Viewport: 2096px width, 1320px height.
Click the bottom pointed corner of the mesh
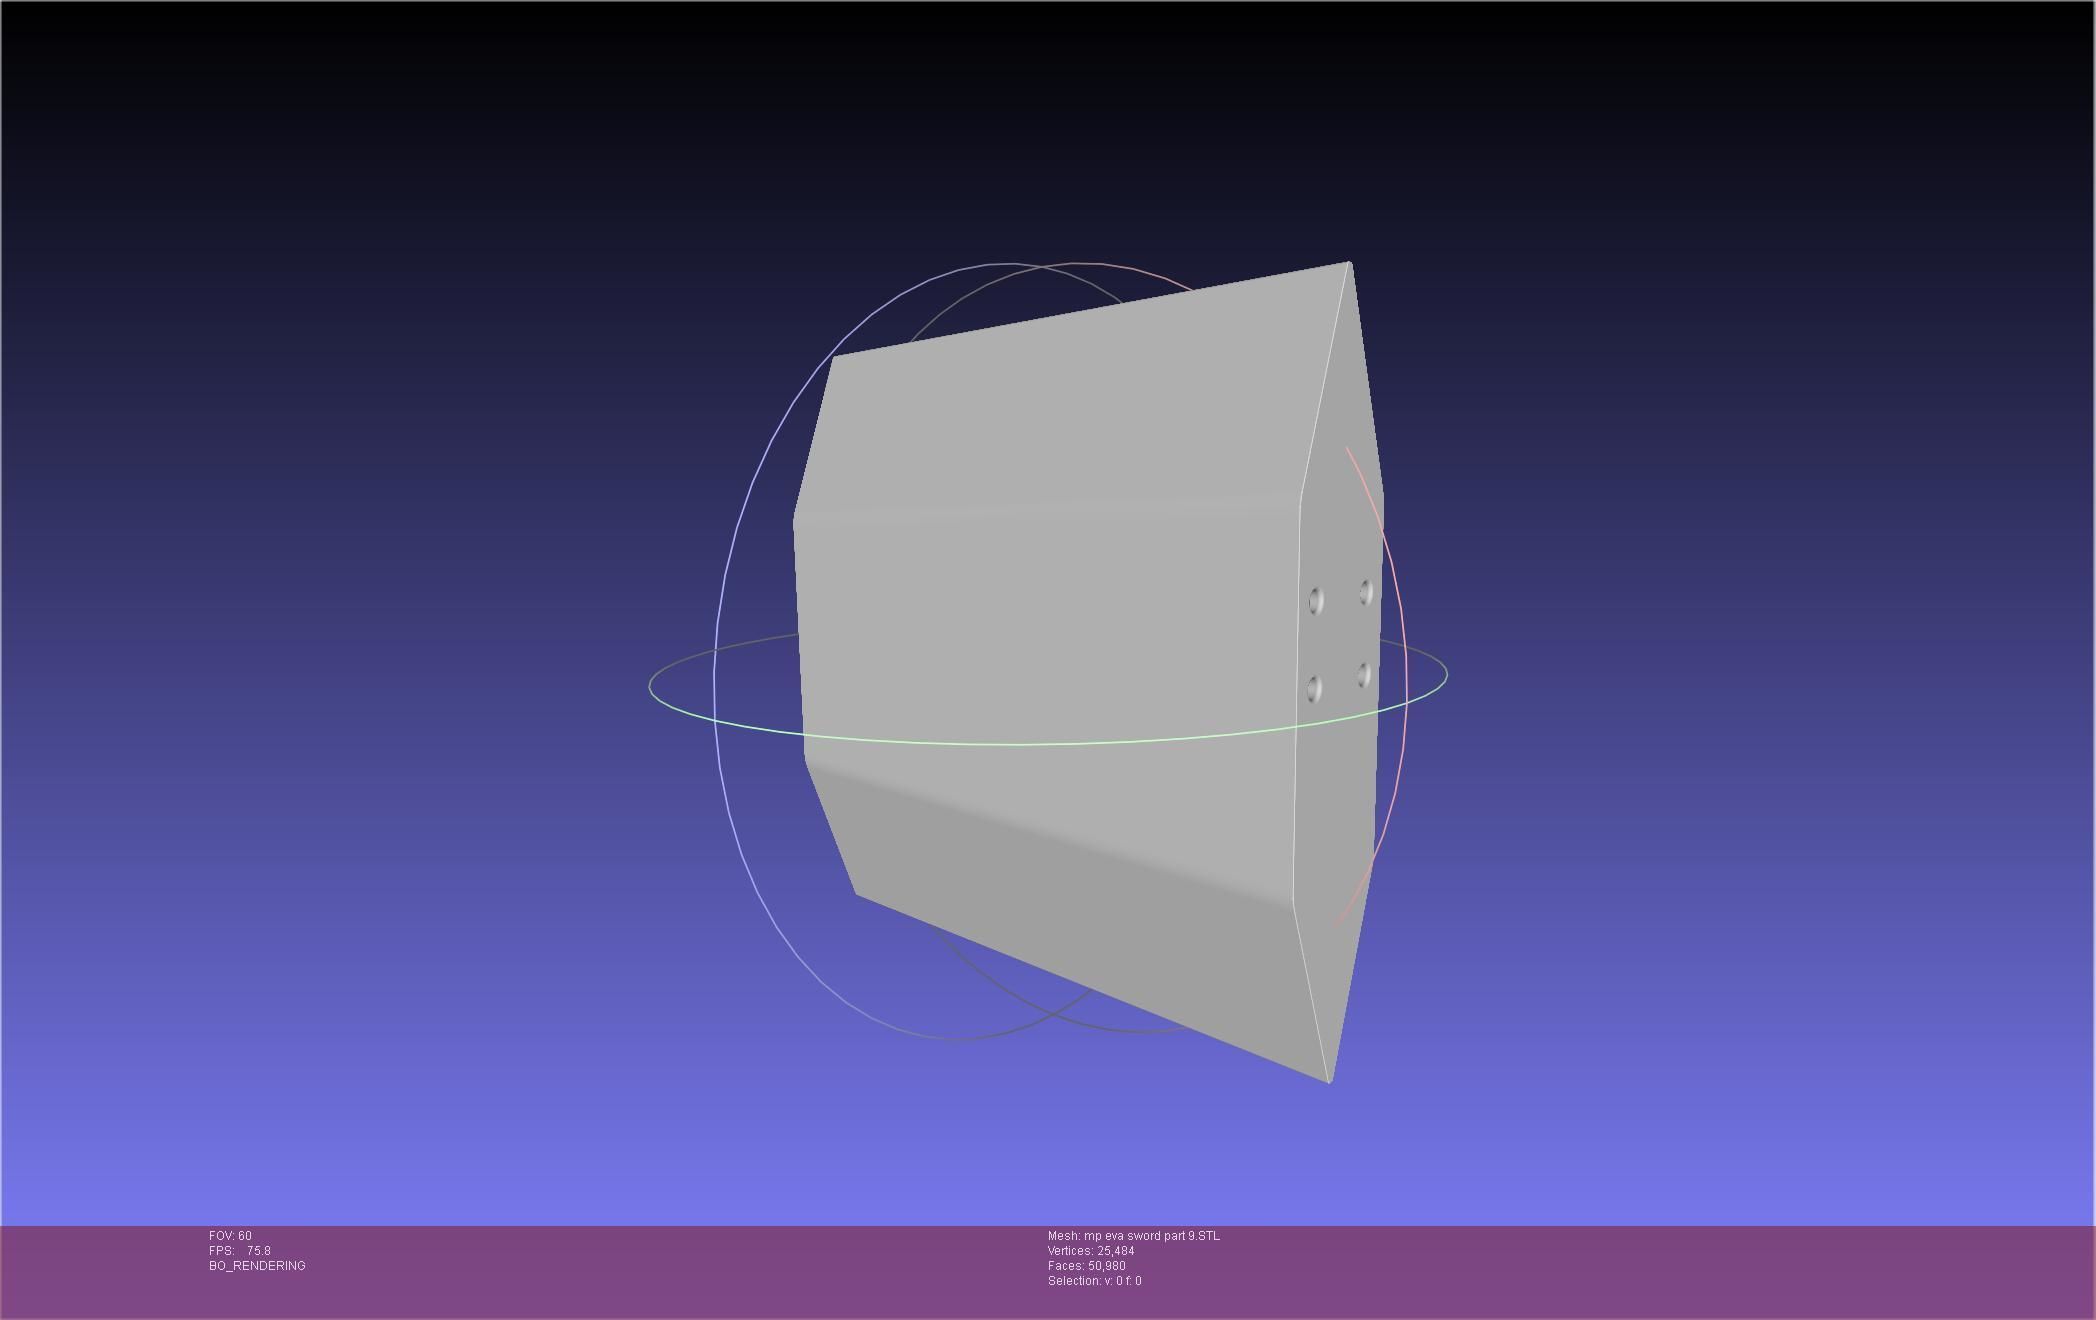[1329, 1080]
